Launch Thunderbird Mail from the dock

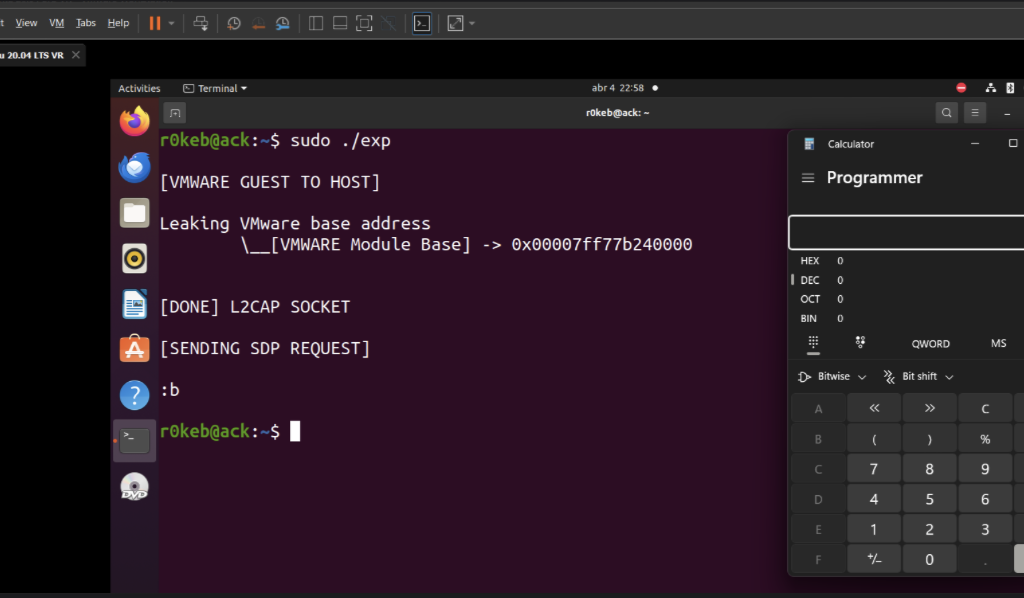click(x=135, y=167)
